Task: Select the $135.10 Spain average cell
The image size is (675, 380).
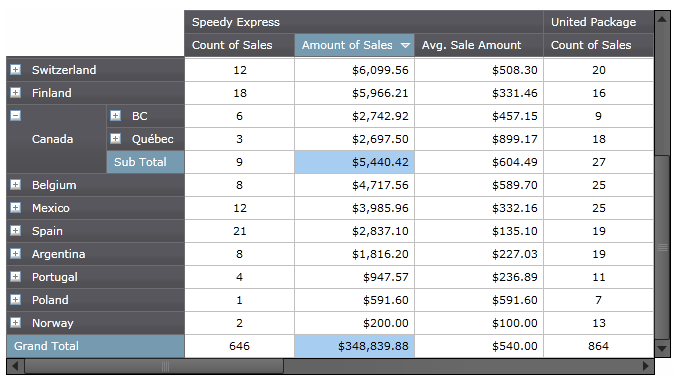Action: coord(479,231)
